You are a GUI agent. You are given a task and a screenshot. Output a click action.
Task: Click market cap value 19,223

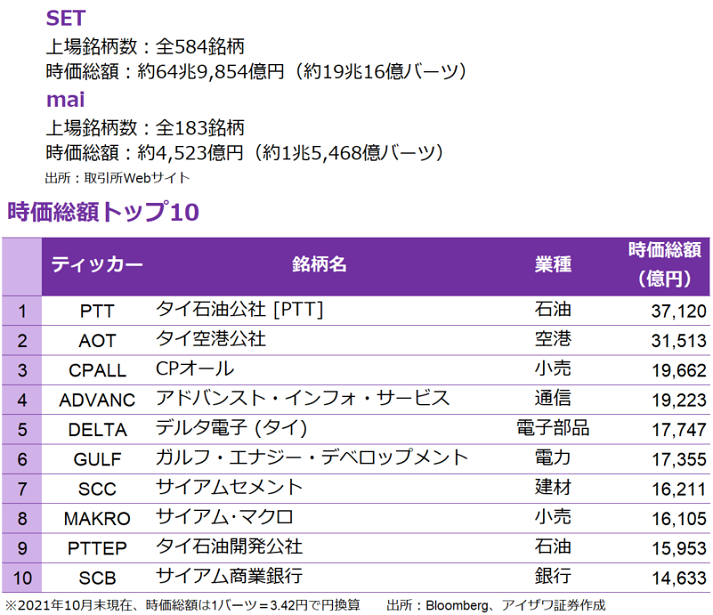(678, 400)
